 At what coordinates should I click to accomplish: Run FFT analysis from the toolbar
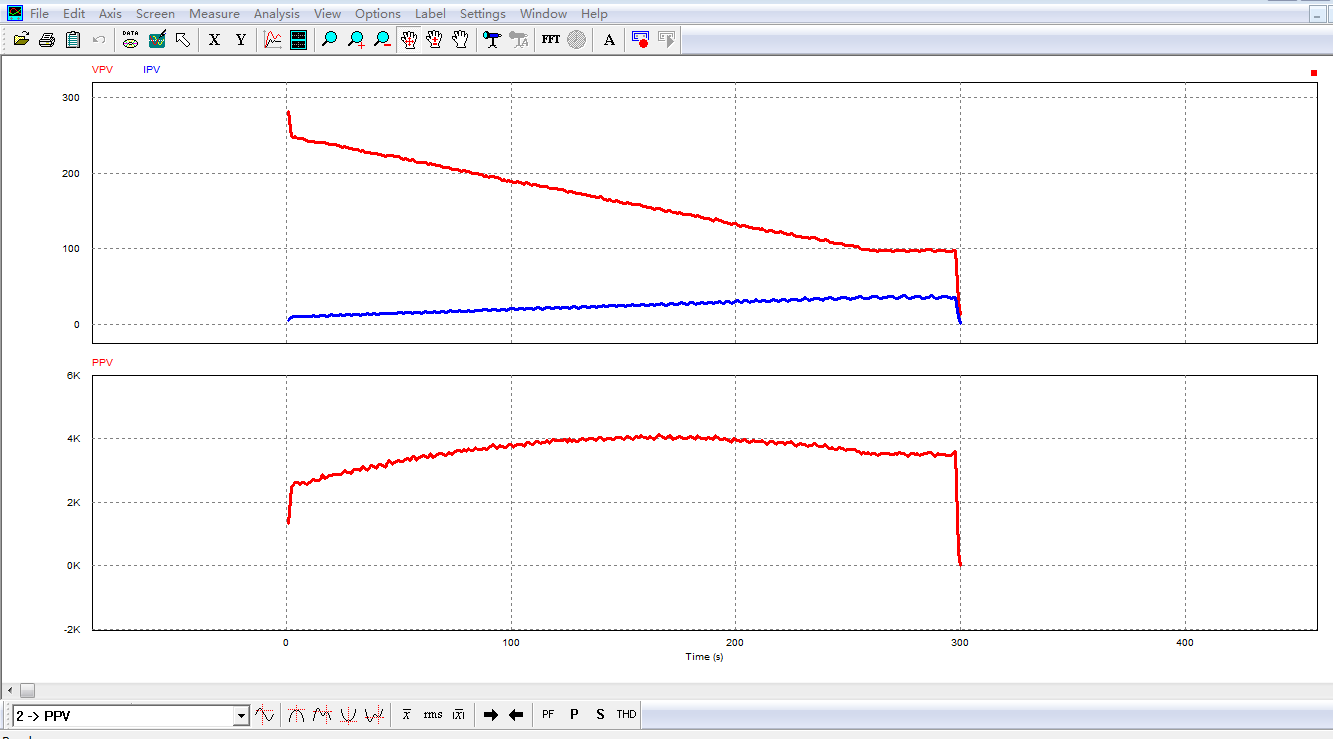tap(551, 40)
